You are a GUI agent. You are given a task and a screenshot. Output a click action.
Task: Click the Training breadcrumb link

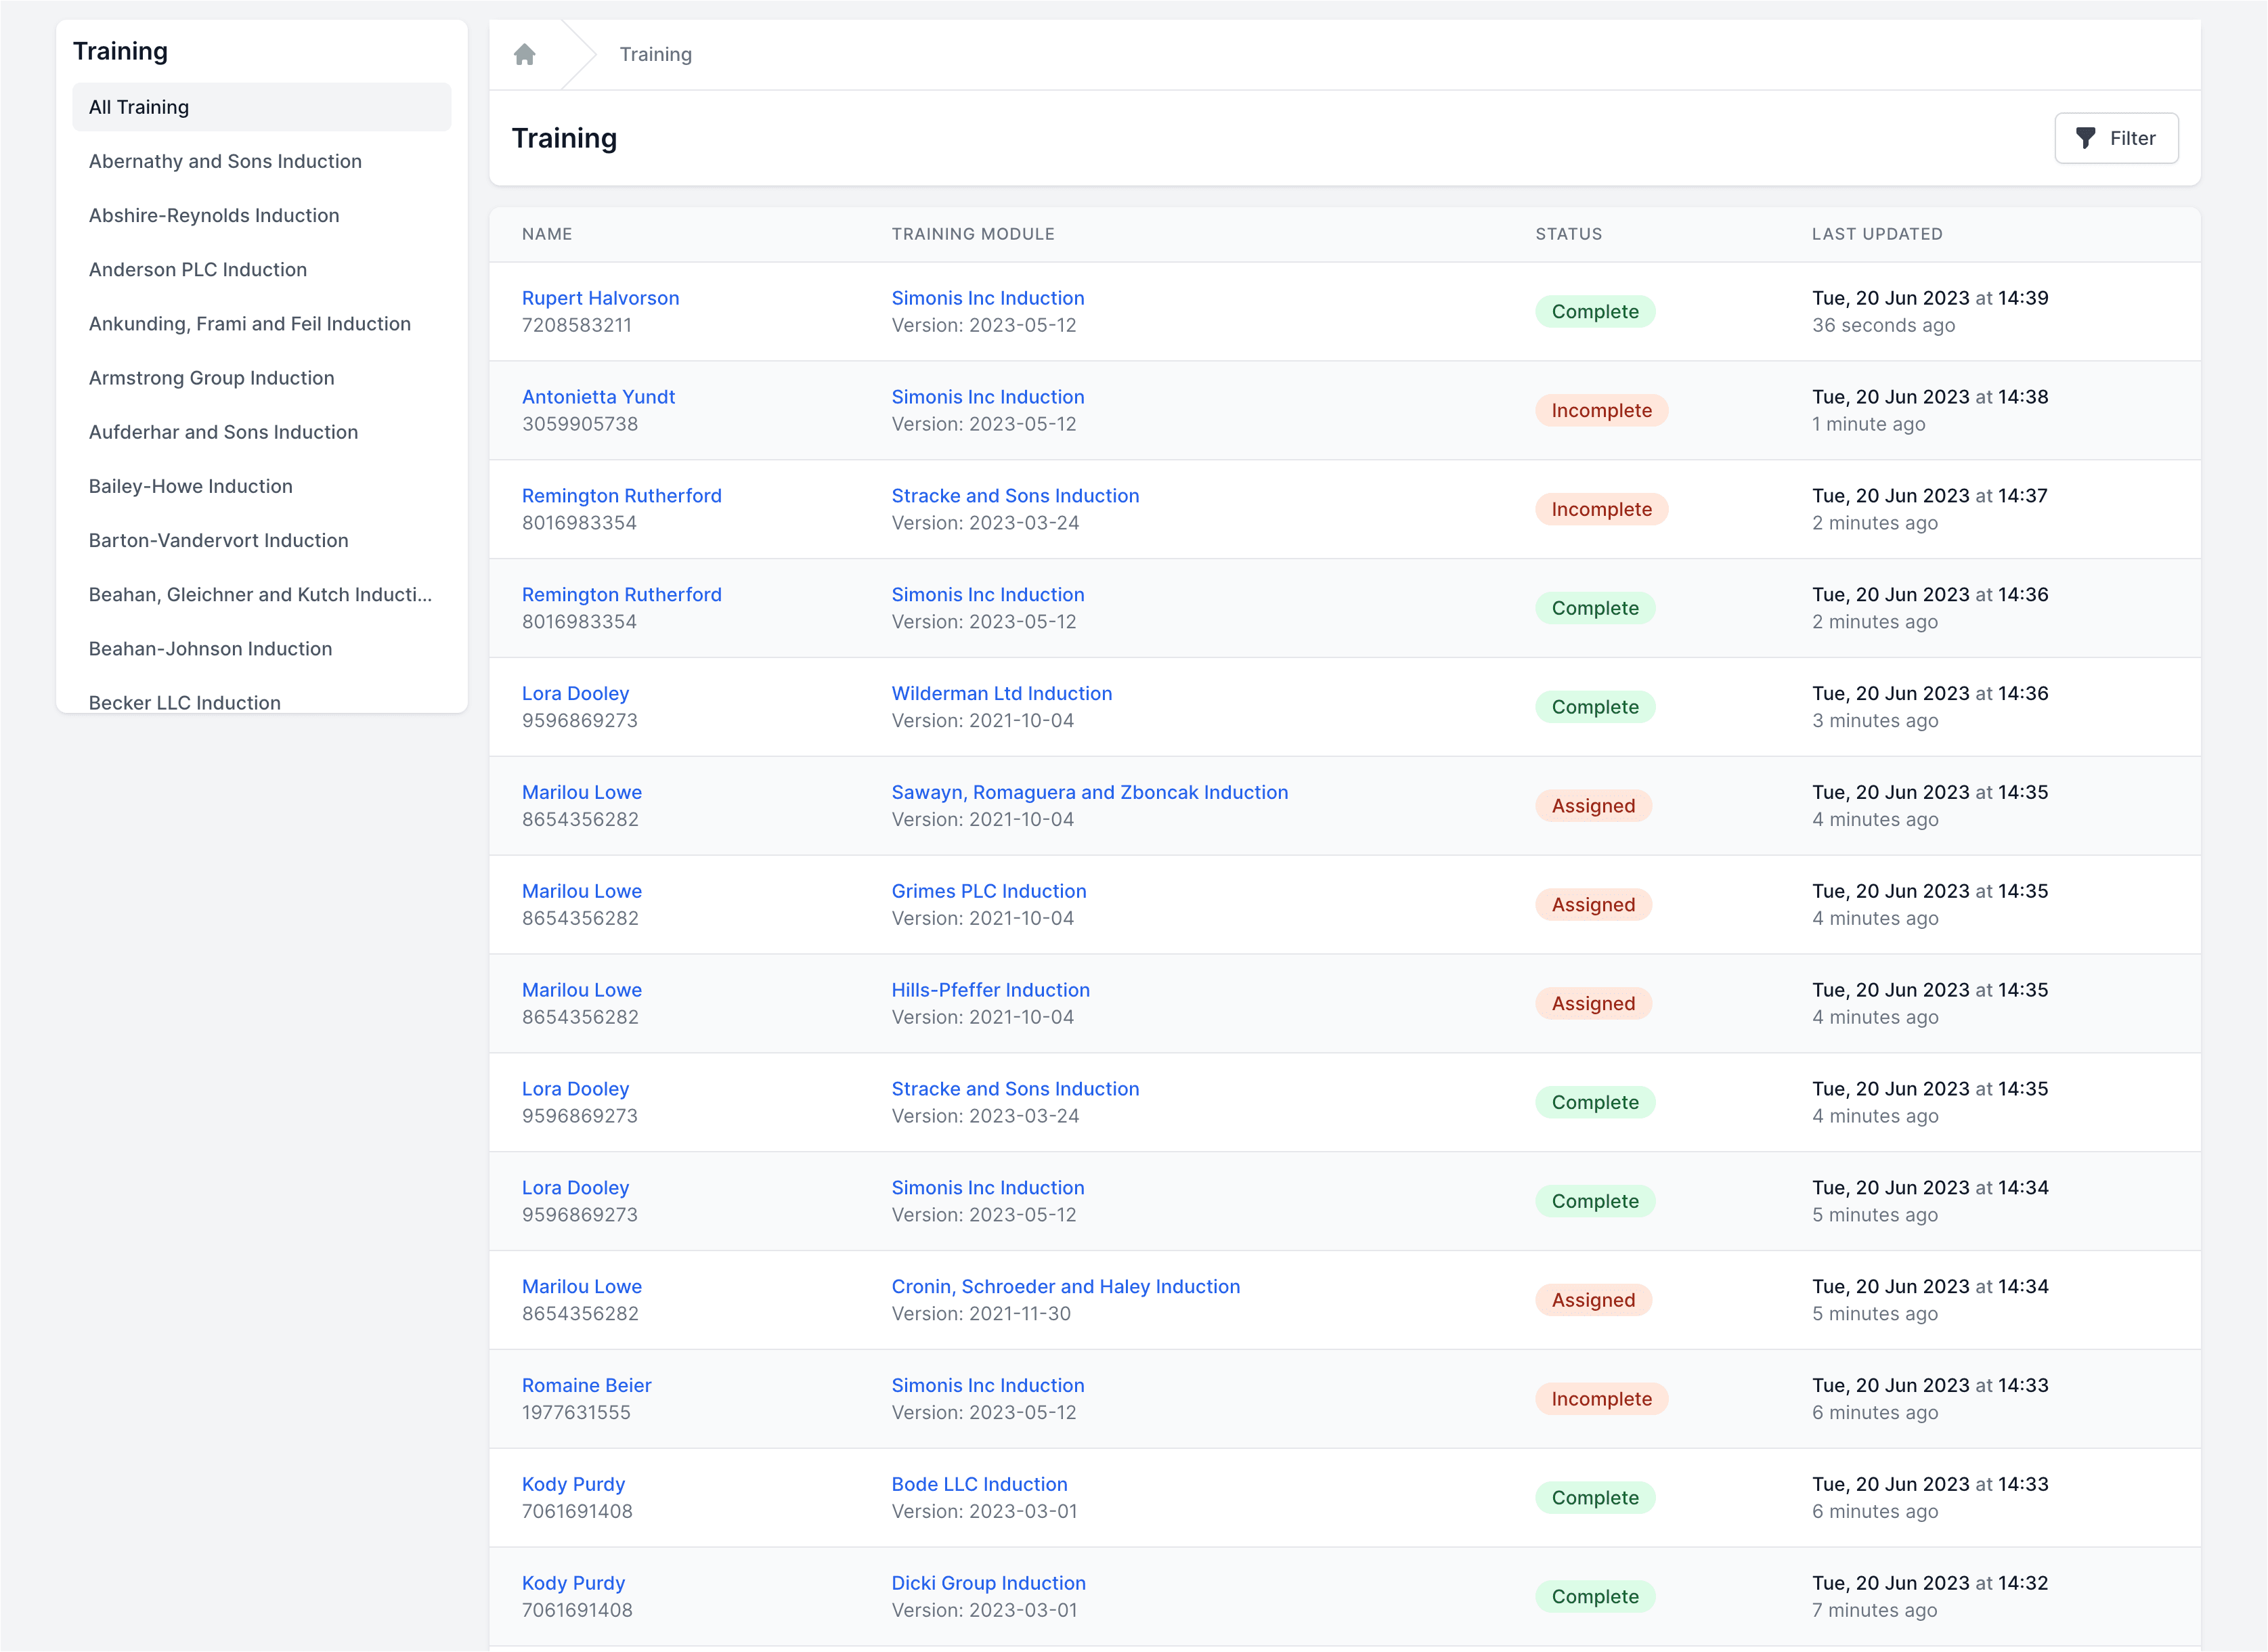pos(655,54)
